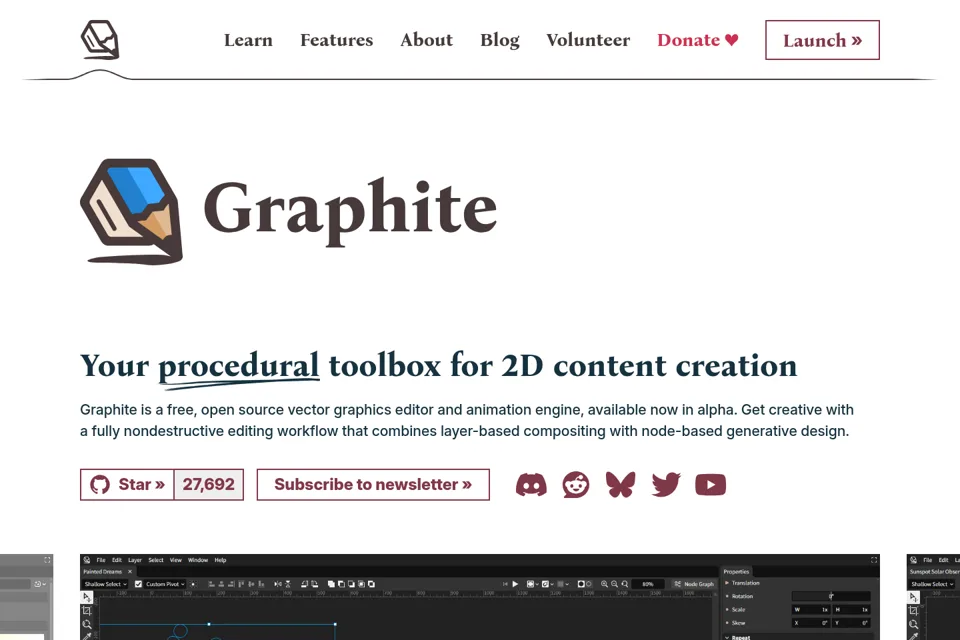This screenshot has height=640, width=960.
Task: Click the Scale W field
Action: (x=811, y=609)
